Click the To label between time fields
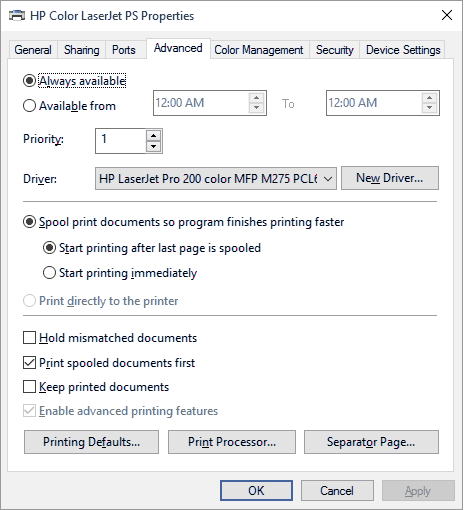 288,104
